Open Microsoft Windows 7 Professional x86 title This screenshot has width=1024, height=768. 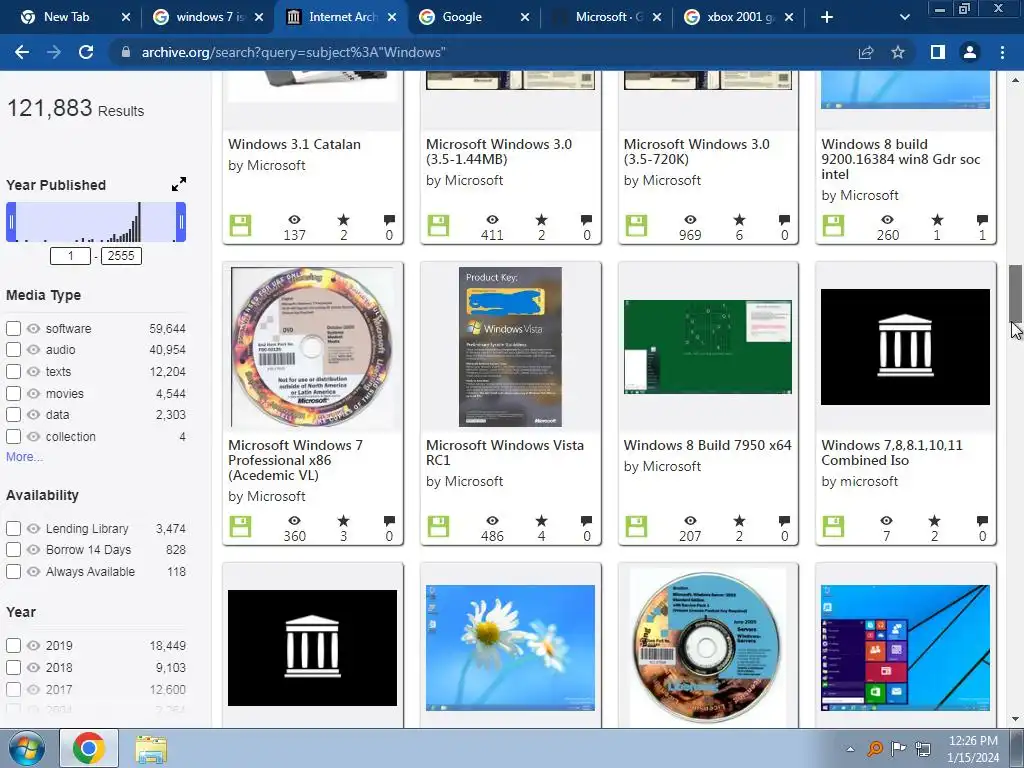(295, 460)
